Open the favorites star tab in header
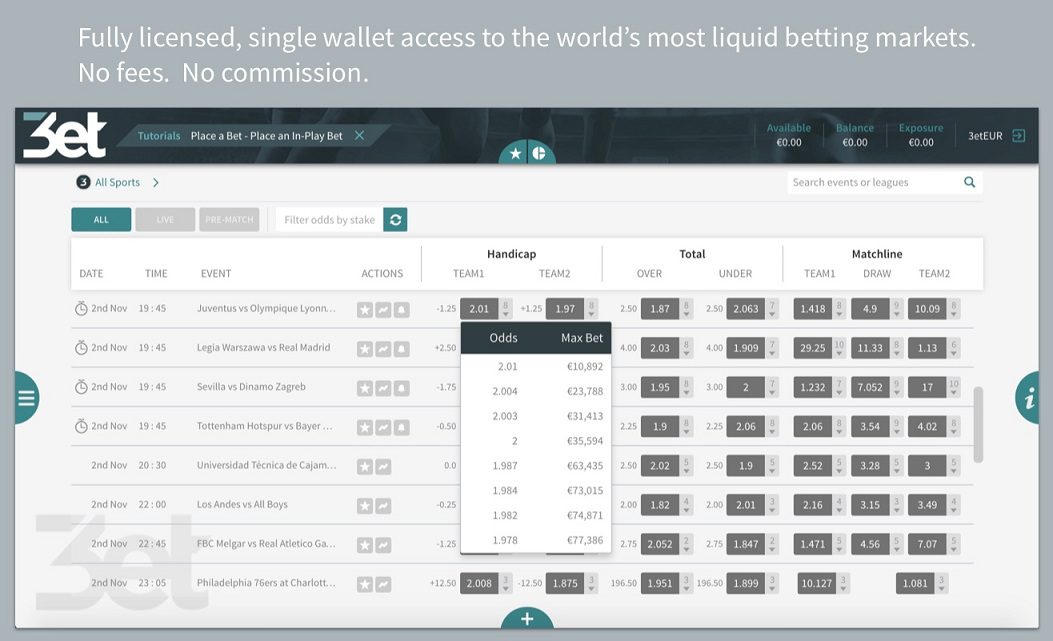 click(514, 154)
